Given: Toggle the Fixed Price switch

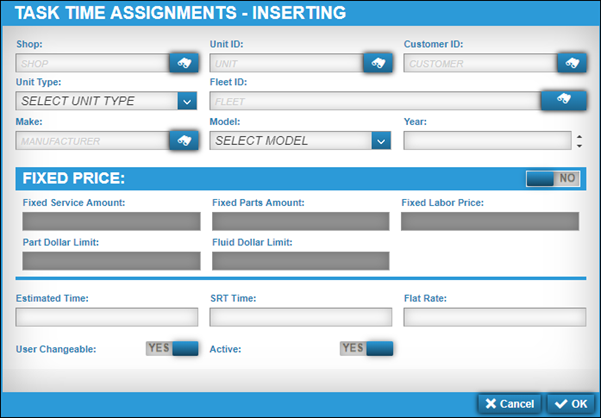Looking at the screenshot, I should click(x=553, y=178).
